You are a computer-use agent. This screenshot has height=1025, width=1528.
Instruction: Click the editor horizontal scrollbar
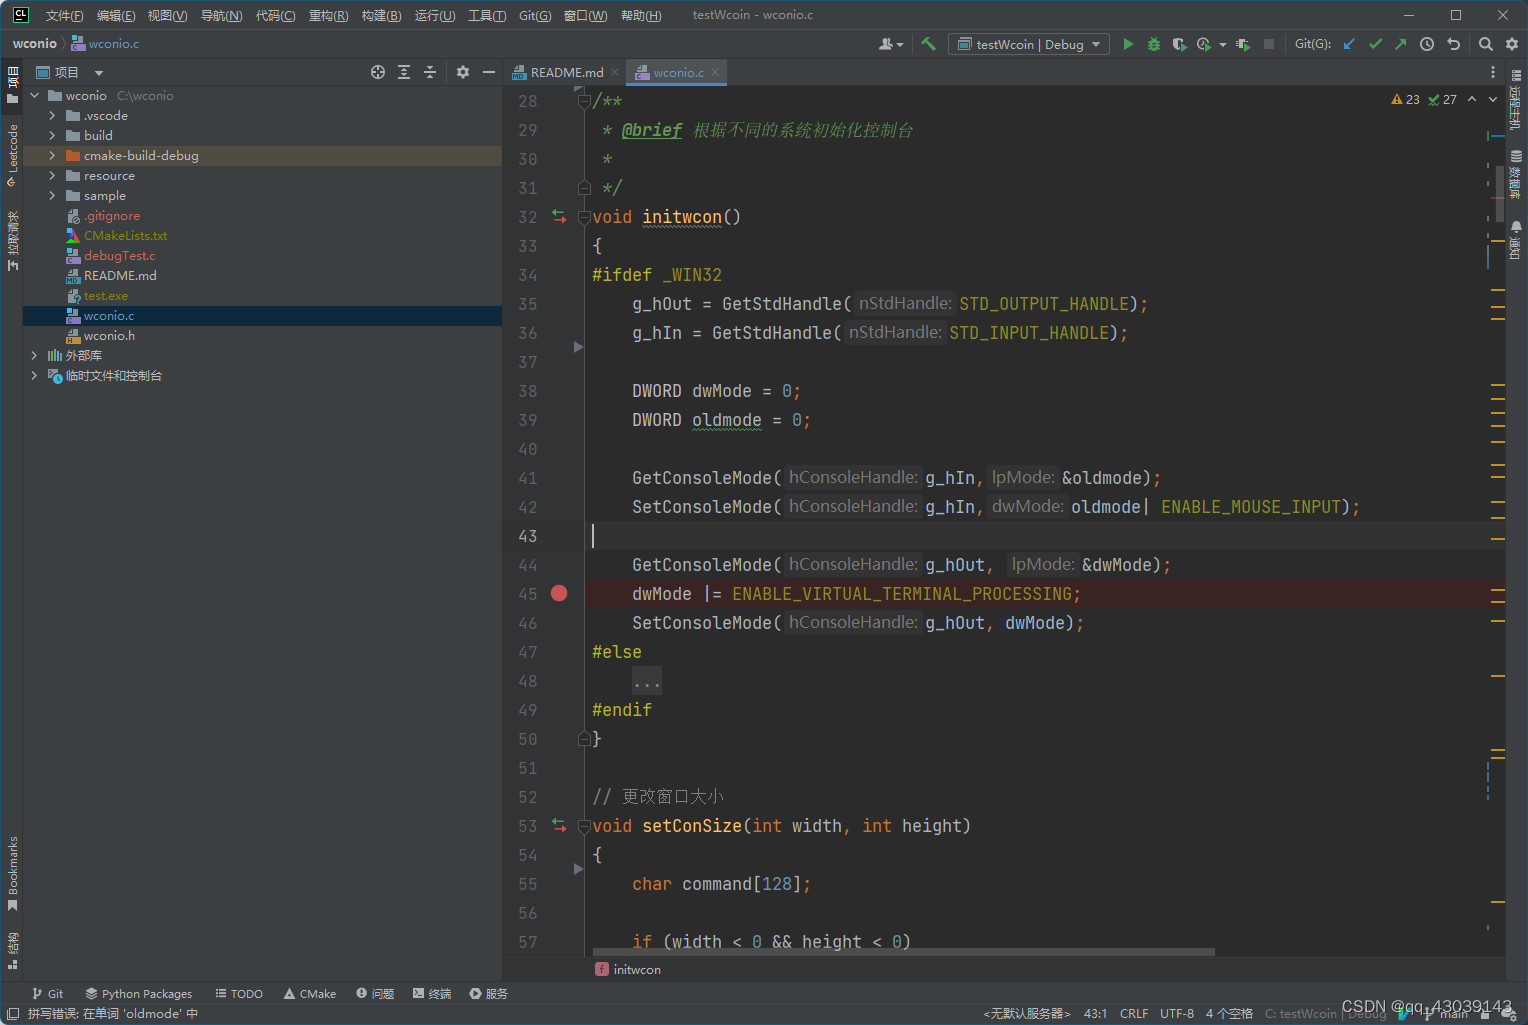click(903, 952)
